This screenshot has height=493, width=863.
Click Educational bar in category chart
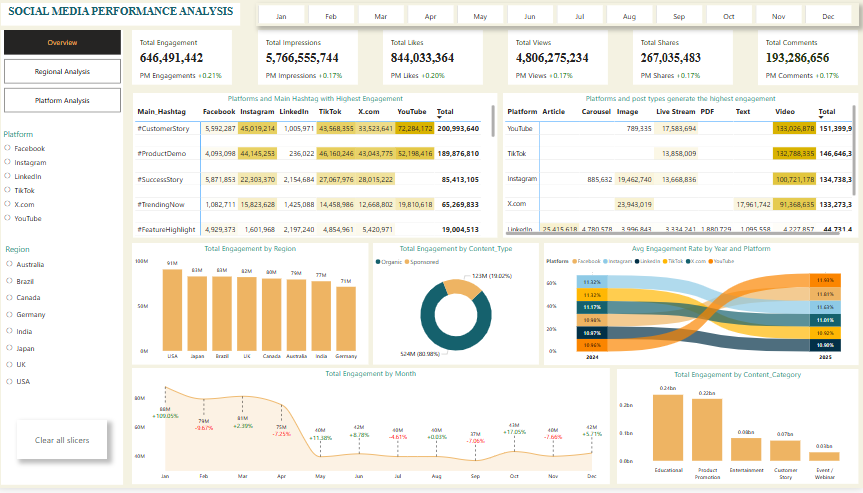(668, 428)
